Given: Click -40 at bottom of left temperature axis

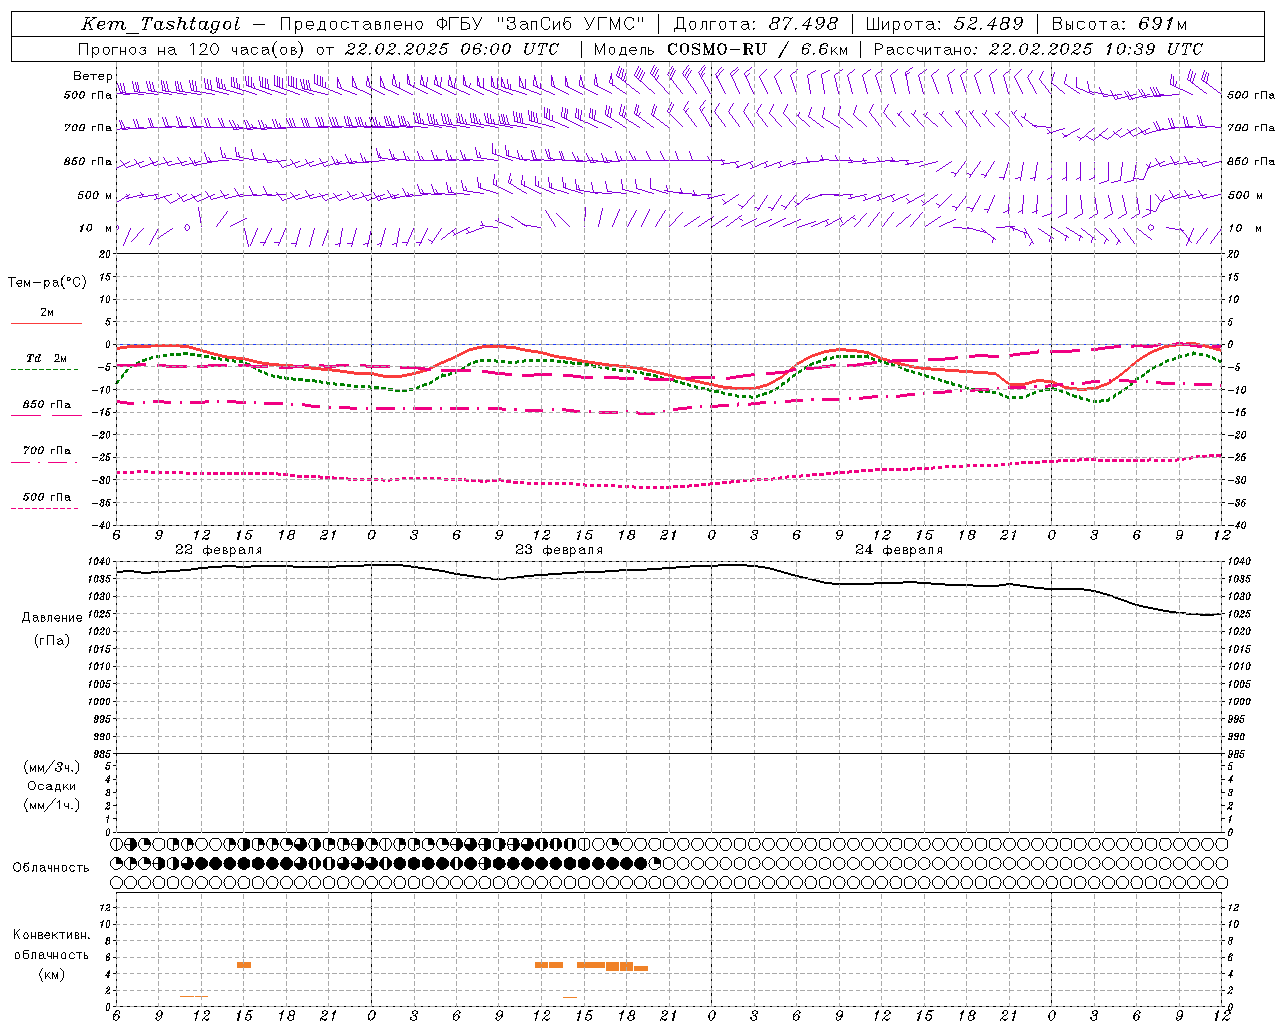Looking at the screenshot, I should click(x=104, y=525).
